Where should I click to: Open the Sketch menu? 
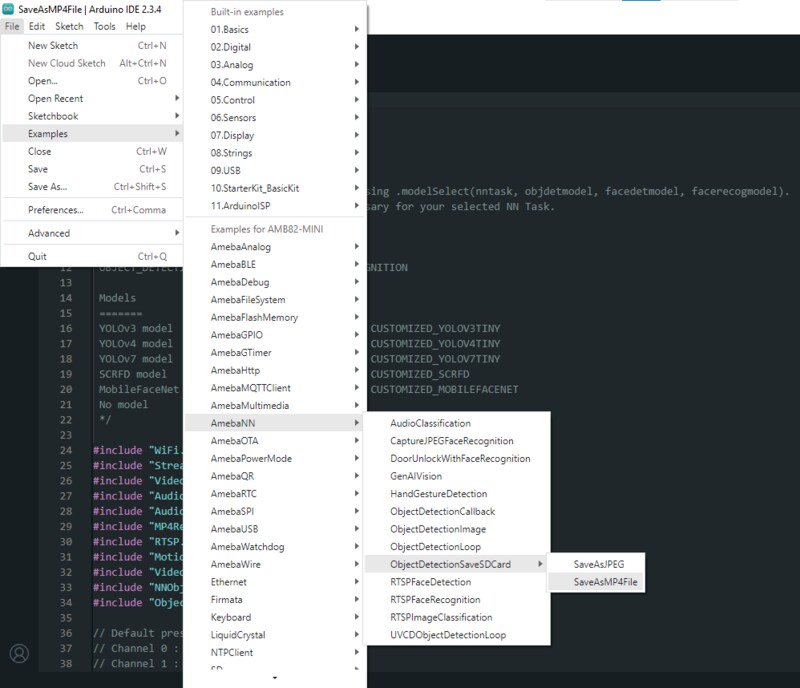69,26
